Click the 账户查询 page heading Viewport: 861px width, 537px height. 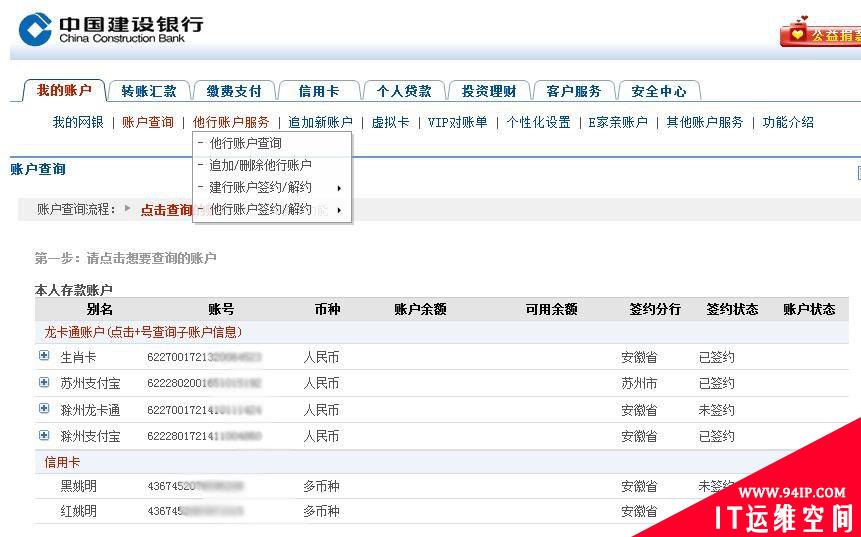click(38, 169)
